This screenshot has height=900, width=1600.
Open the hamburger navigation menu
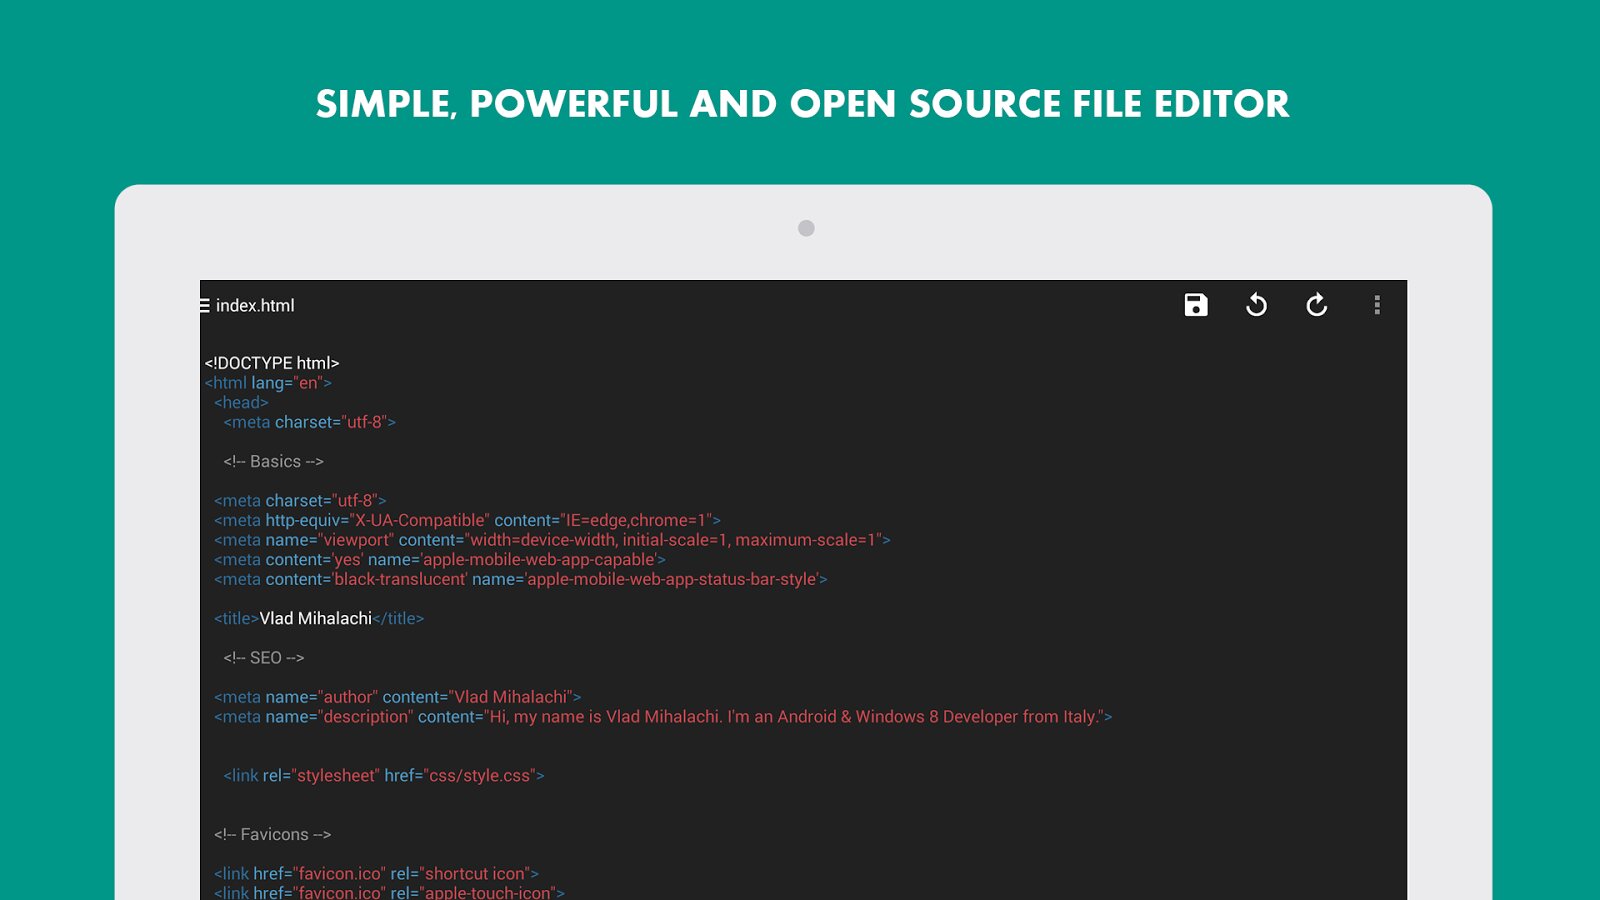[x=205, y=306]
